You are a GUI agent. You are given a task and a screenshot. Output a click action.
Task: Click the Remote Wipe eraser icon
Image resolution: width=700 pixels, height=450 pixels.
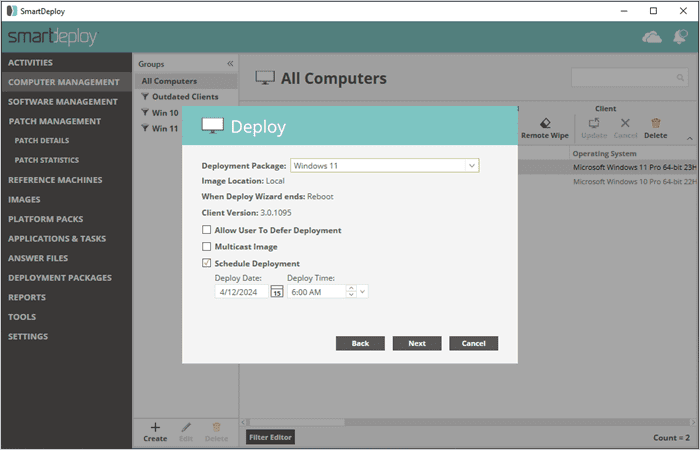tap(545, 123)
